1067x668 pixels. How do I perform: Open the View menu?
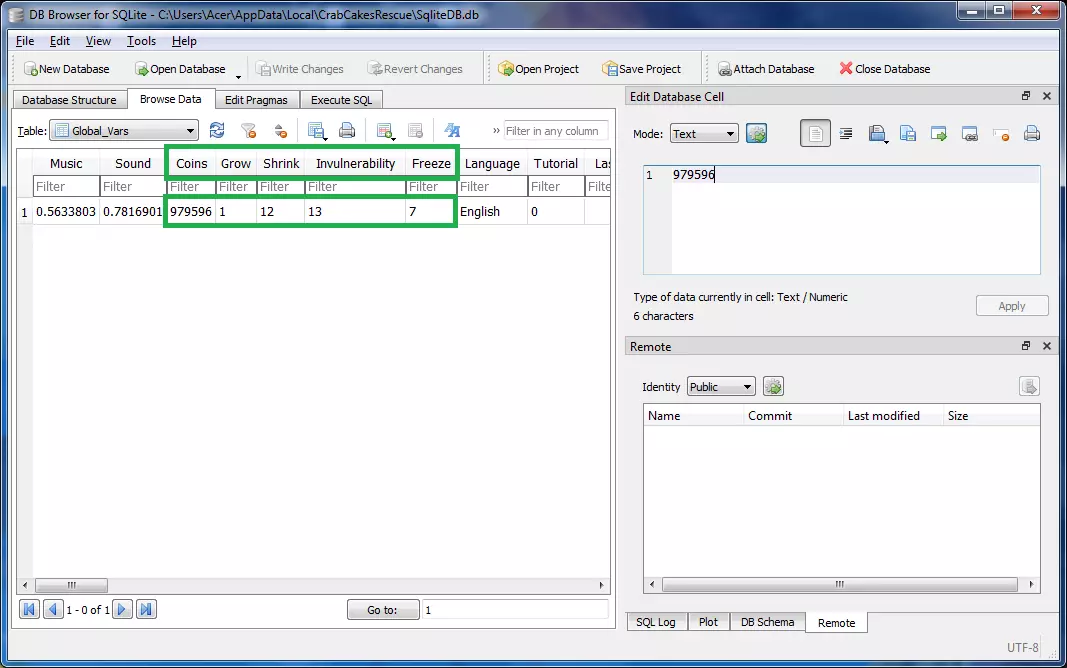(x=98, y=41)
